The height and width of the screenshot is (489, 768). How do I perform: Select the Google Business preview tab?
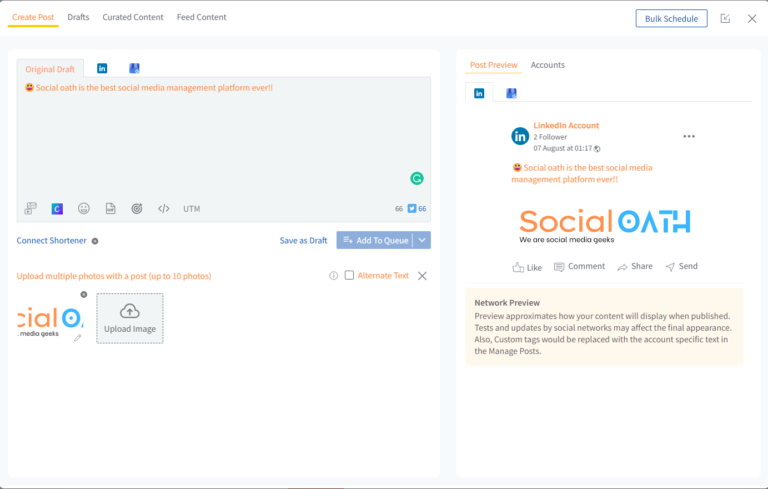pos(511,93)
